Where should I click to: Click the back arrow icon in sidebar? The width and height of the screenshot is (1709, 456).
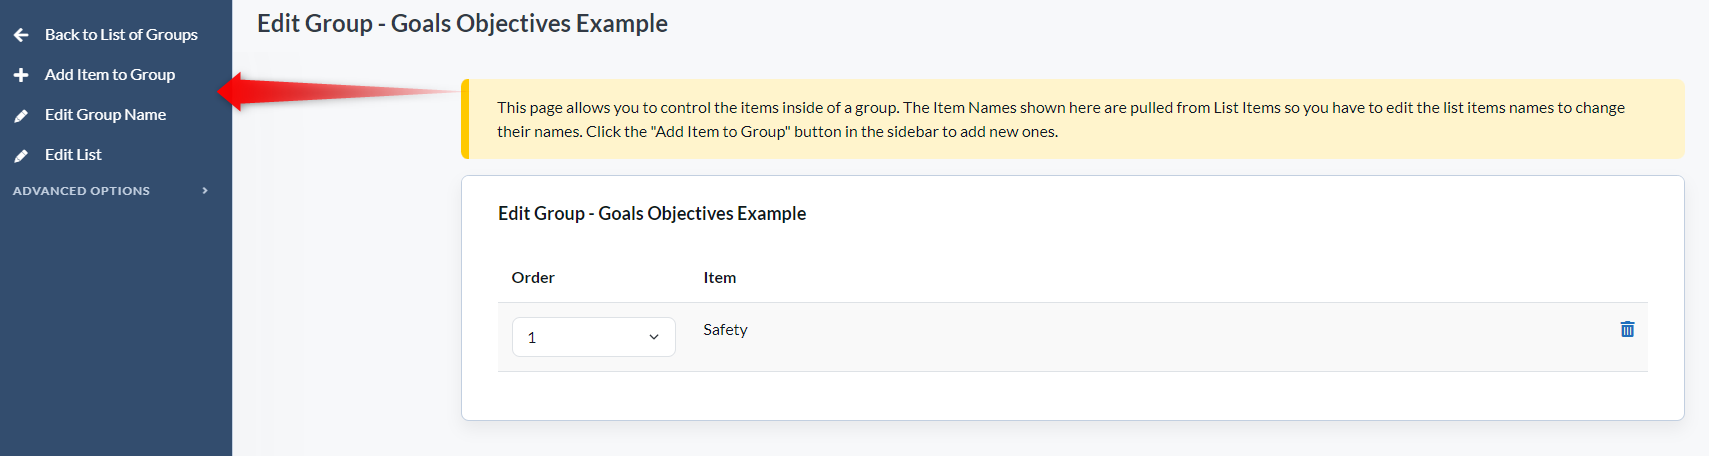(x=21, y=35)
